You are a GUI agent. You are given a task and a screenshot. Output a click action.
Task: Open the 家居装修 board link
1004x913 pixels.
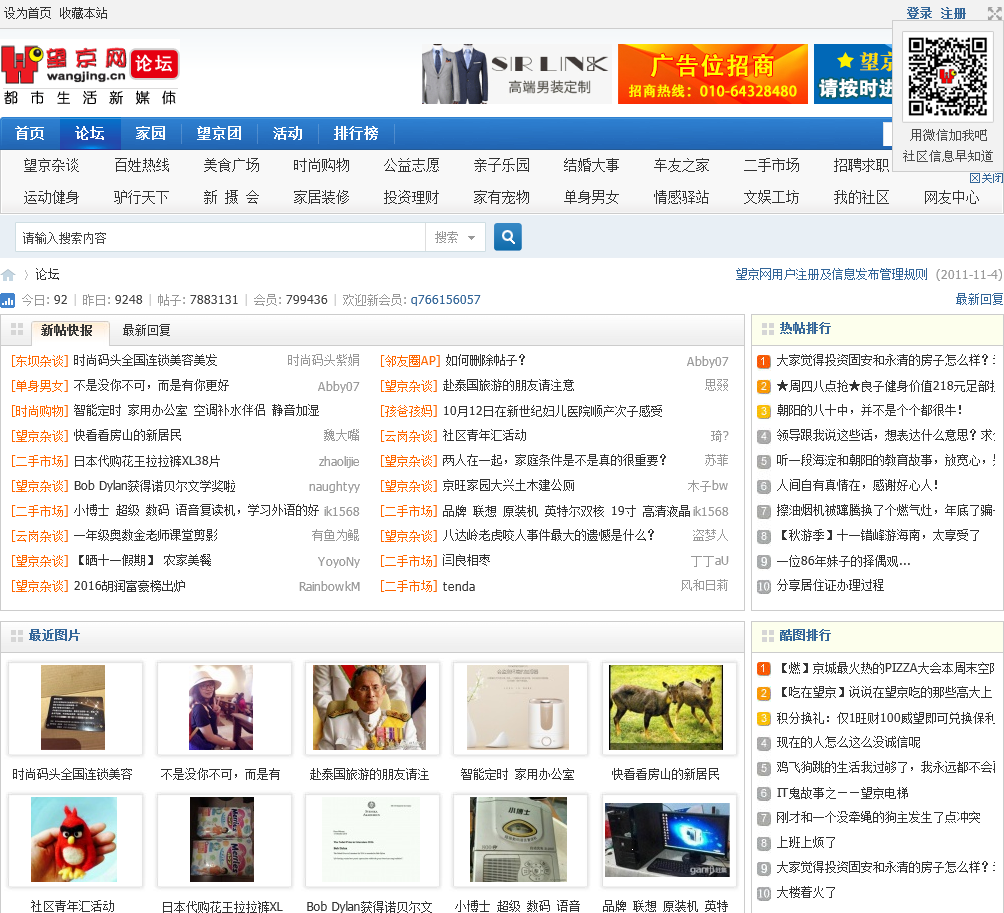pyautogui.click(x=321, y=197)
